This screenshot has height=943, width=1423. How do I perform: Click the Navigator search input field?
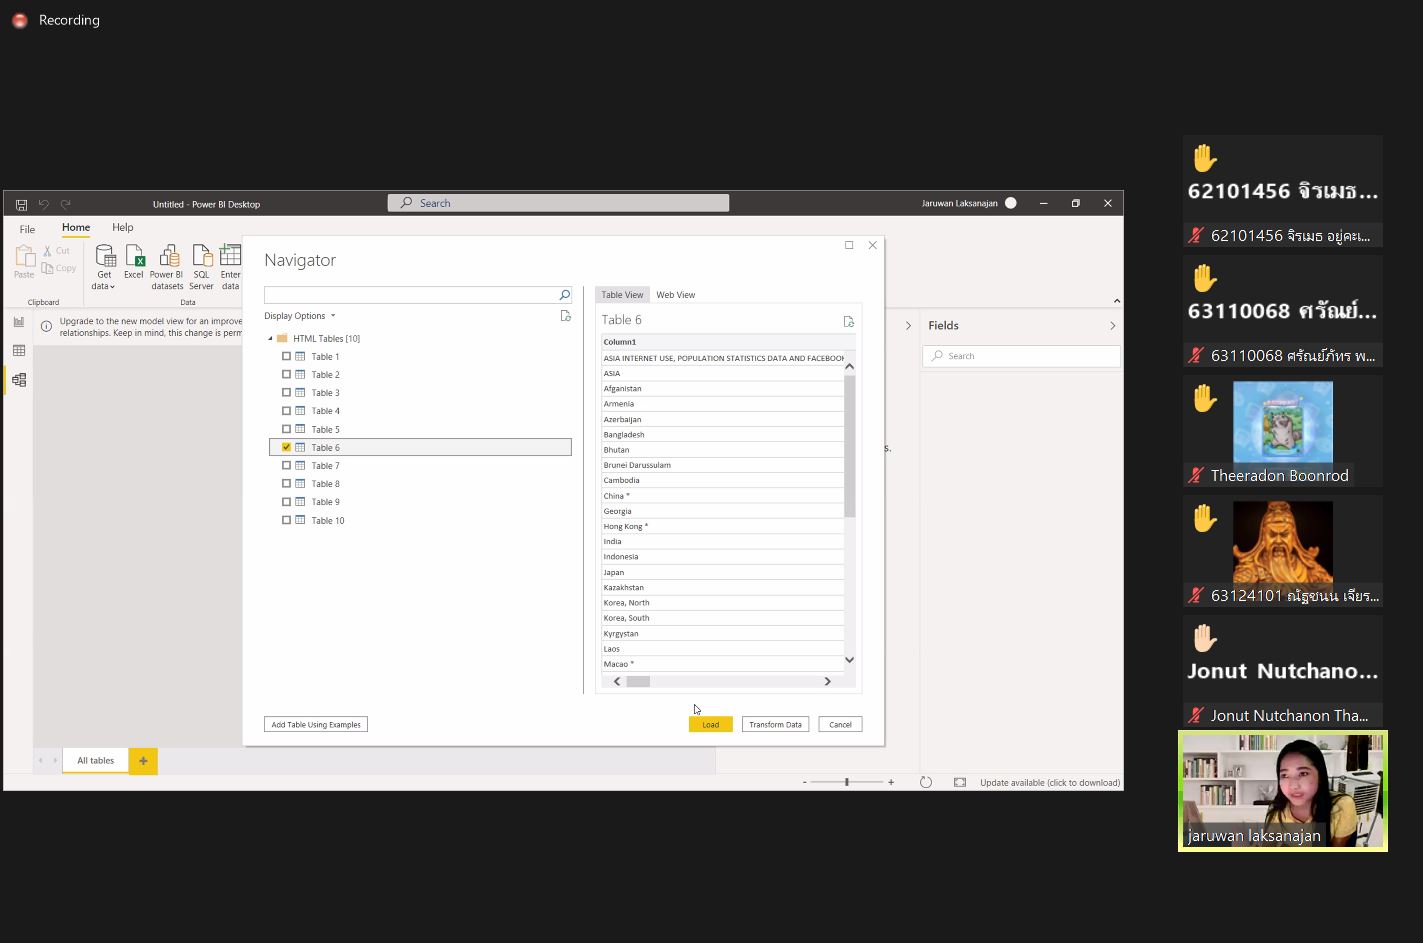(411, 295)
